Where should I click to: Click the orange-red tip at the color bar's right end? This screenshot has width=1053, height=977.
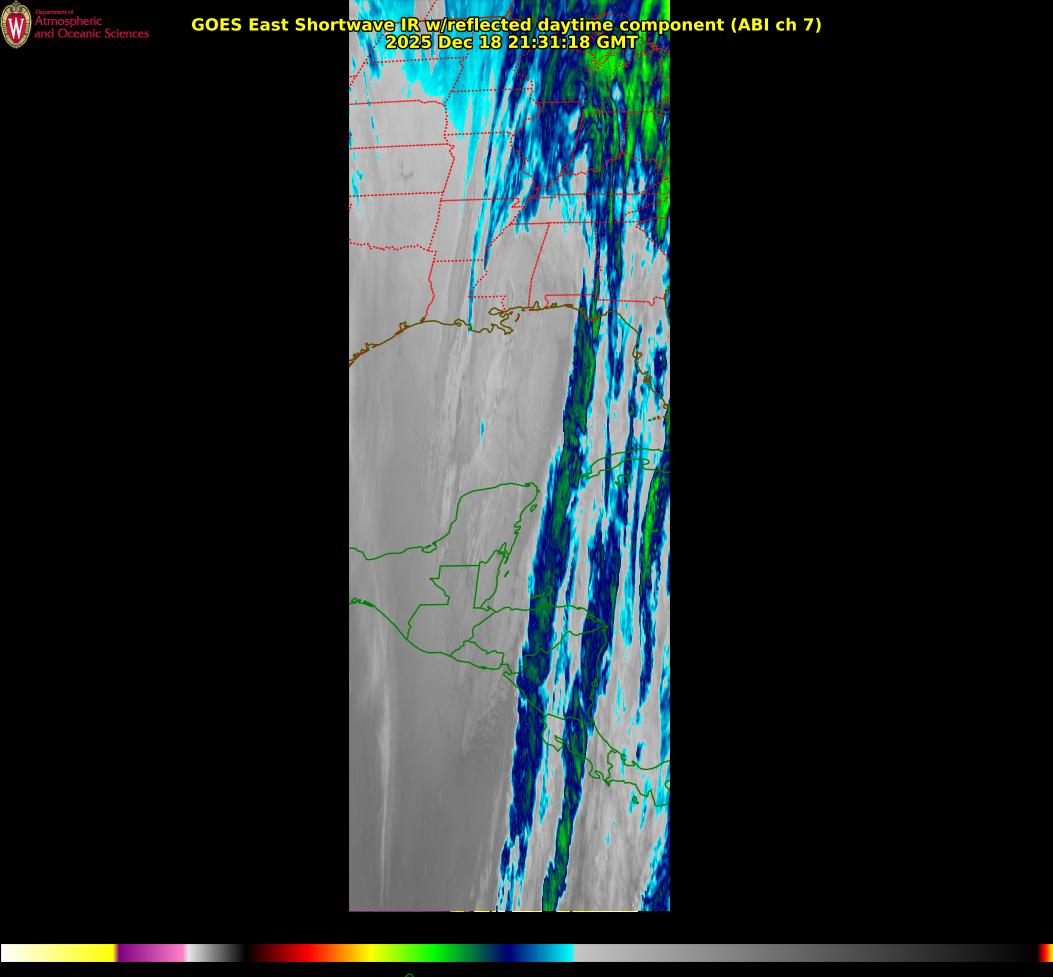(1046, 953)
